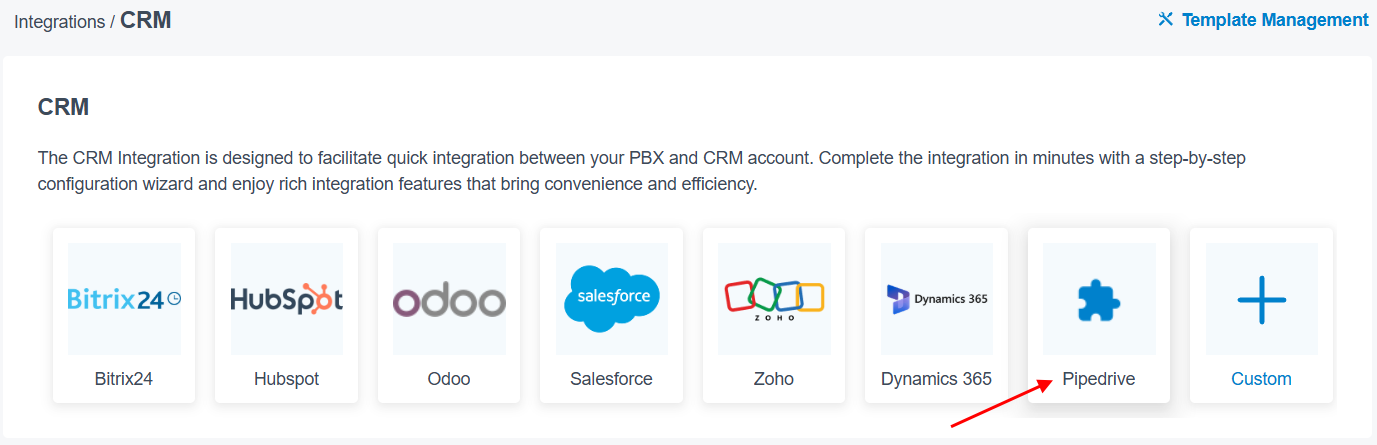Select the Zoho colored squares logo

coord(774,299)
